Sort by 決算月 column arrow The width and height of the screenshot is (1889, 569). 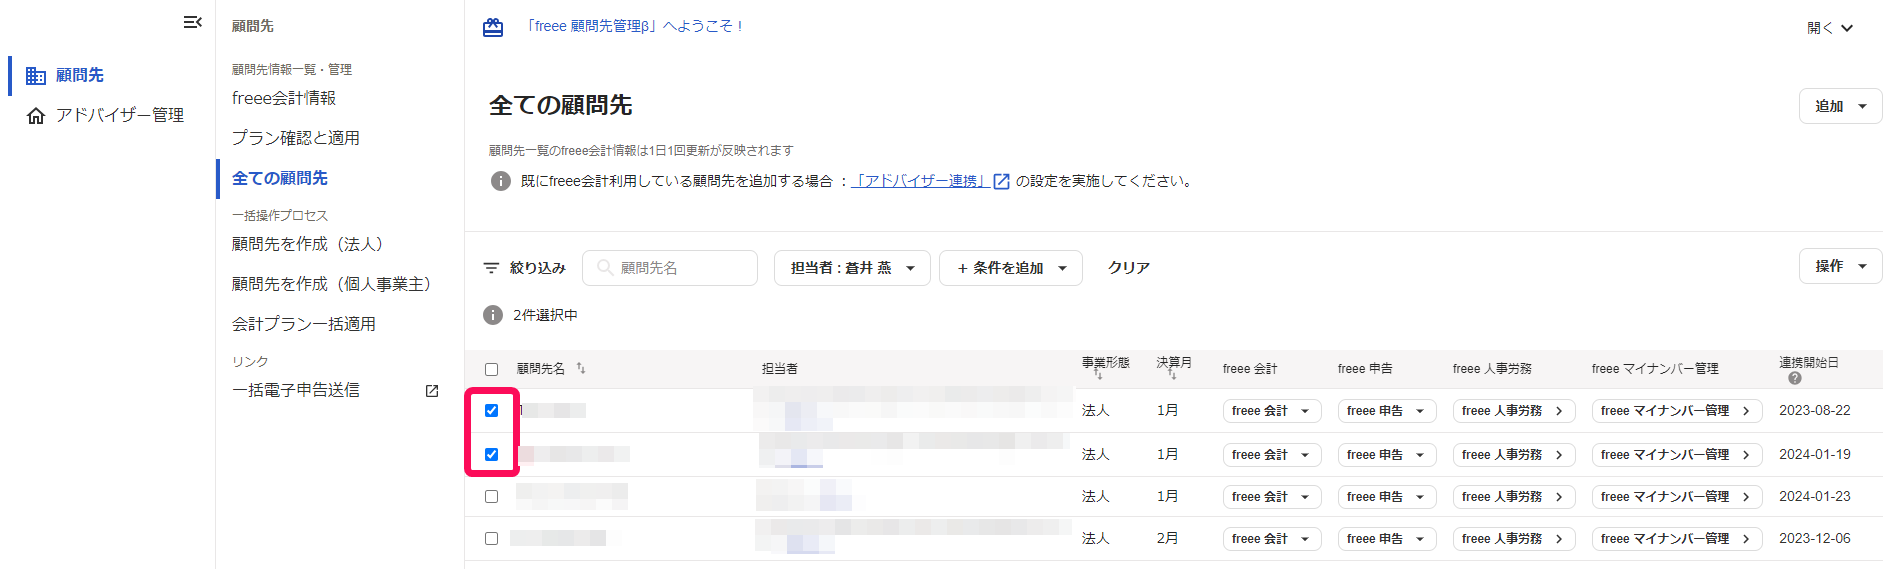coord(1173,375)
